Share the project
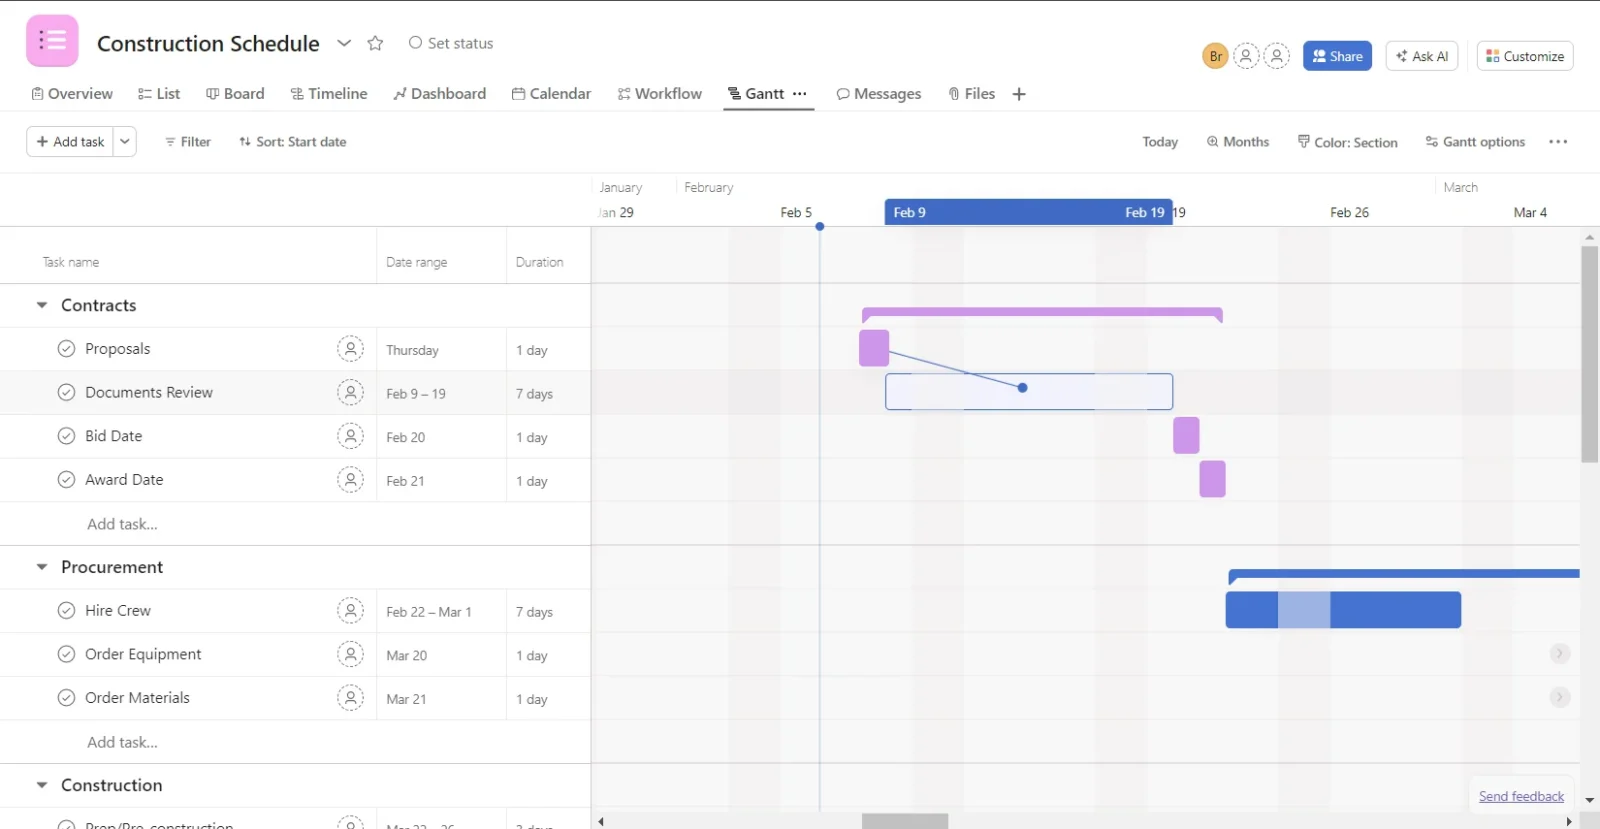 coord(1337,56)
